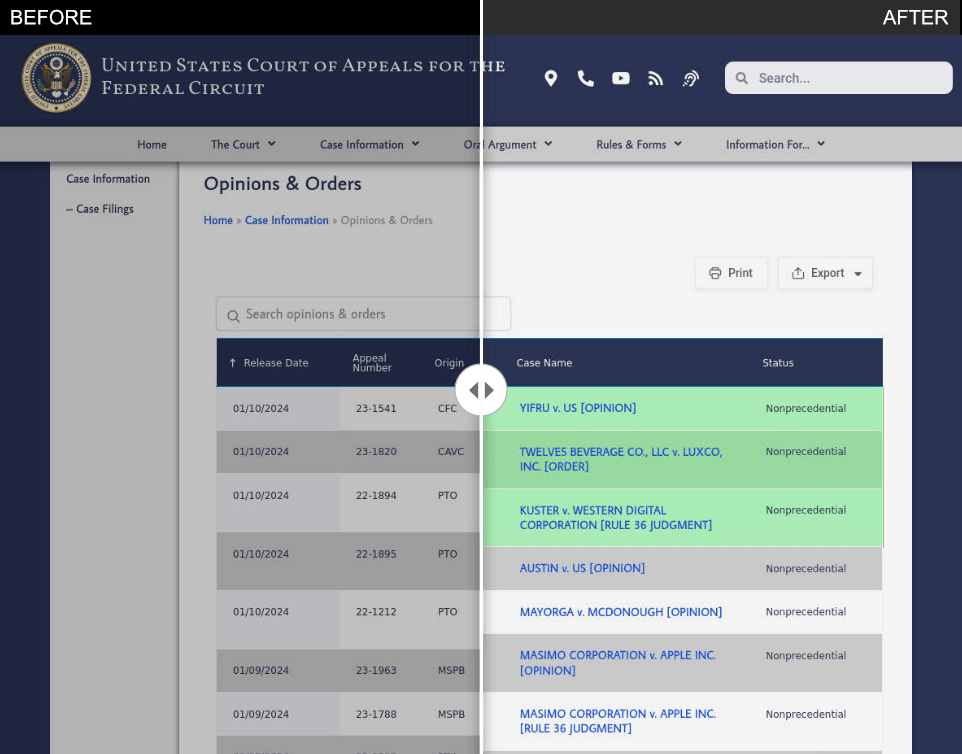Expand the Case Information nav menu
Viewport: 962px width, 754px height.
tap(369, 145)
